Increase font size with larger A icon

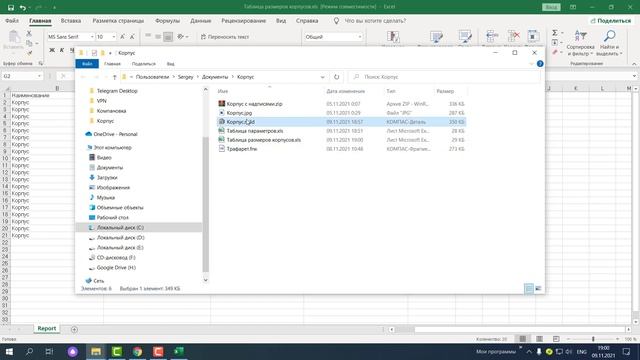tap(122, 37)
